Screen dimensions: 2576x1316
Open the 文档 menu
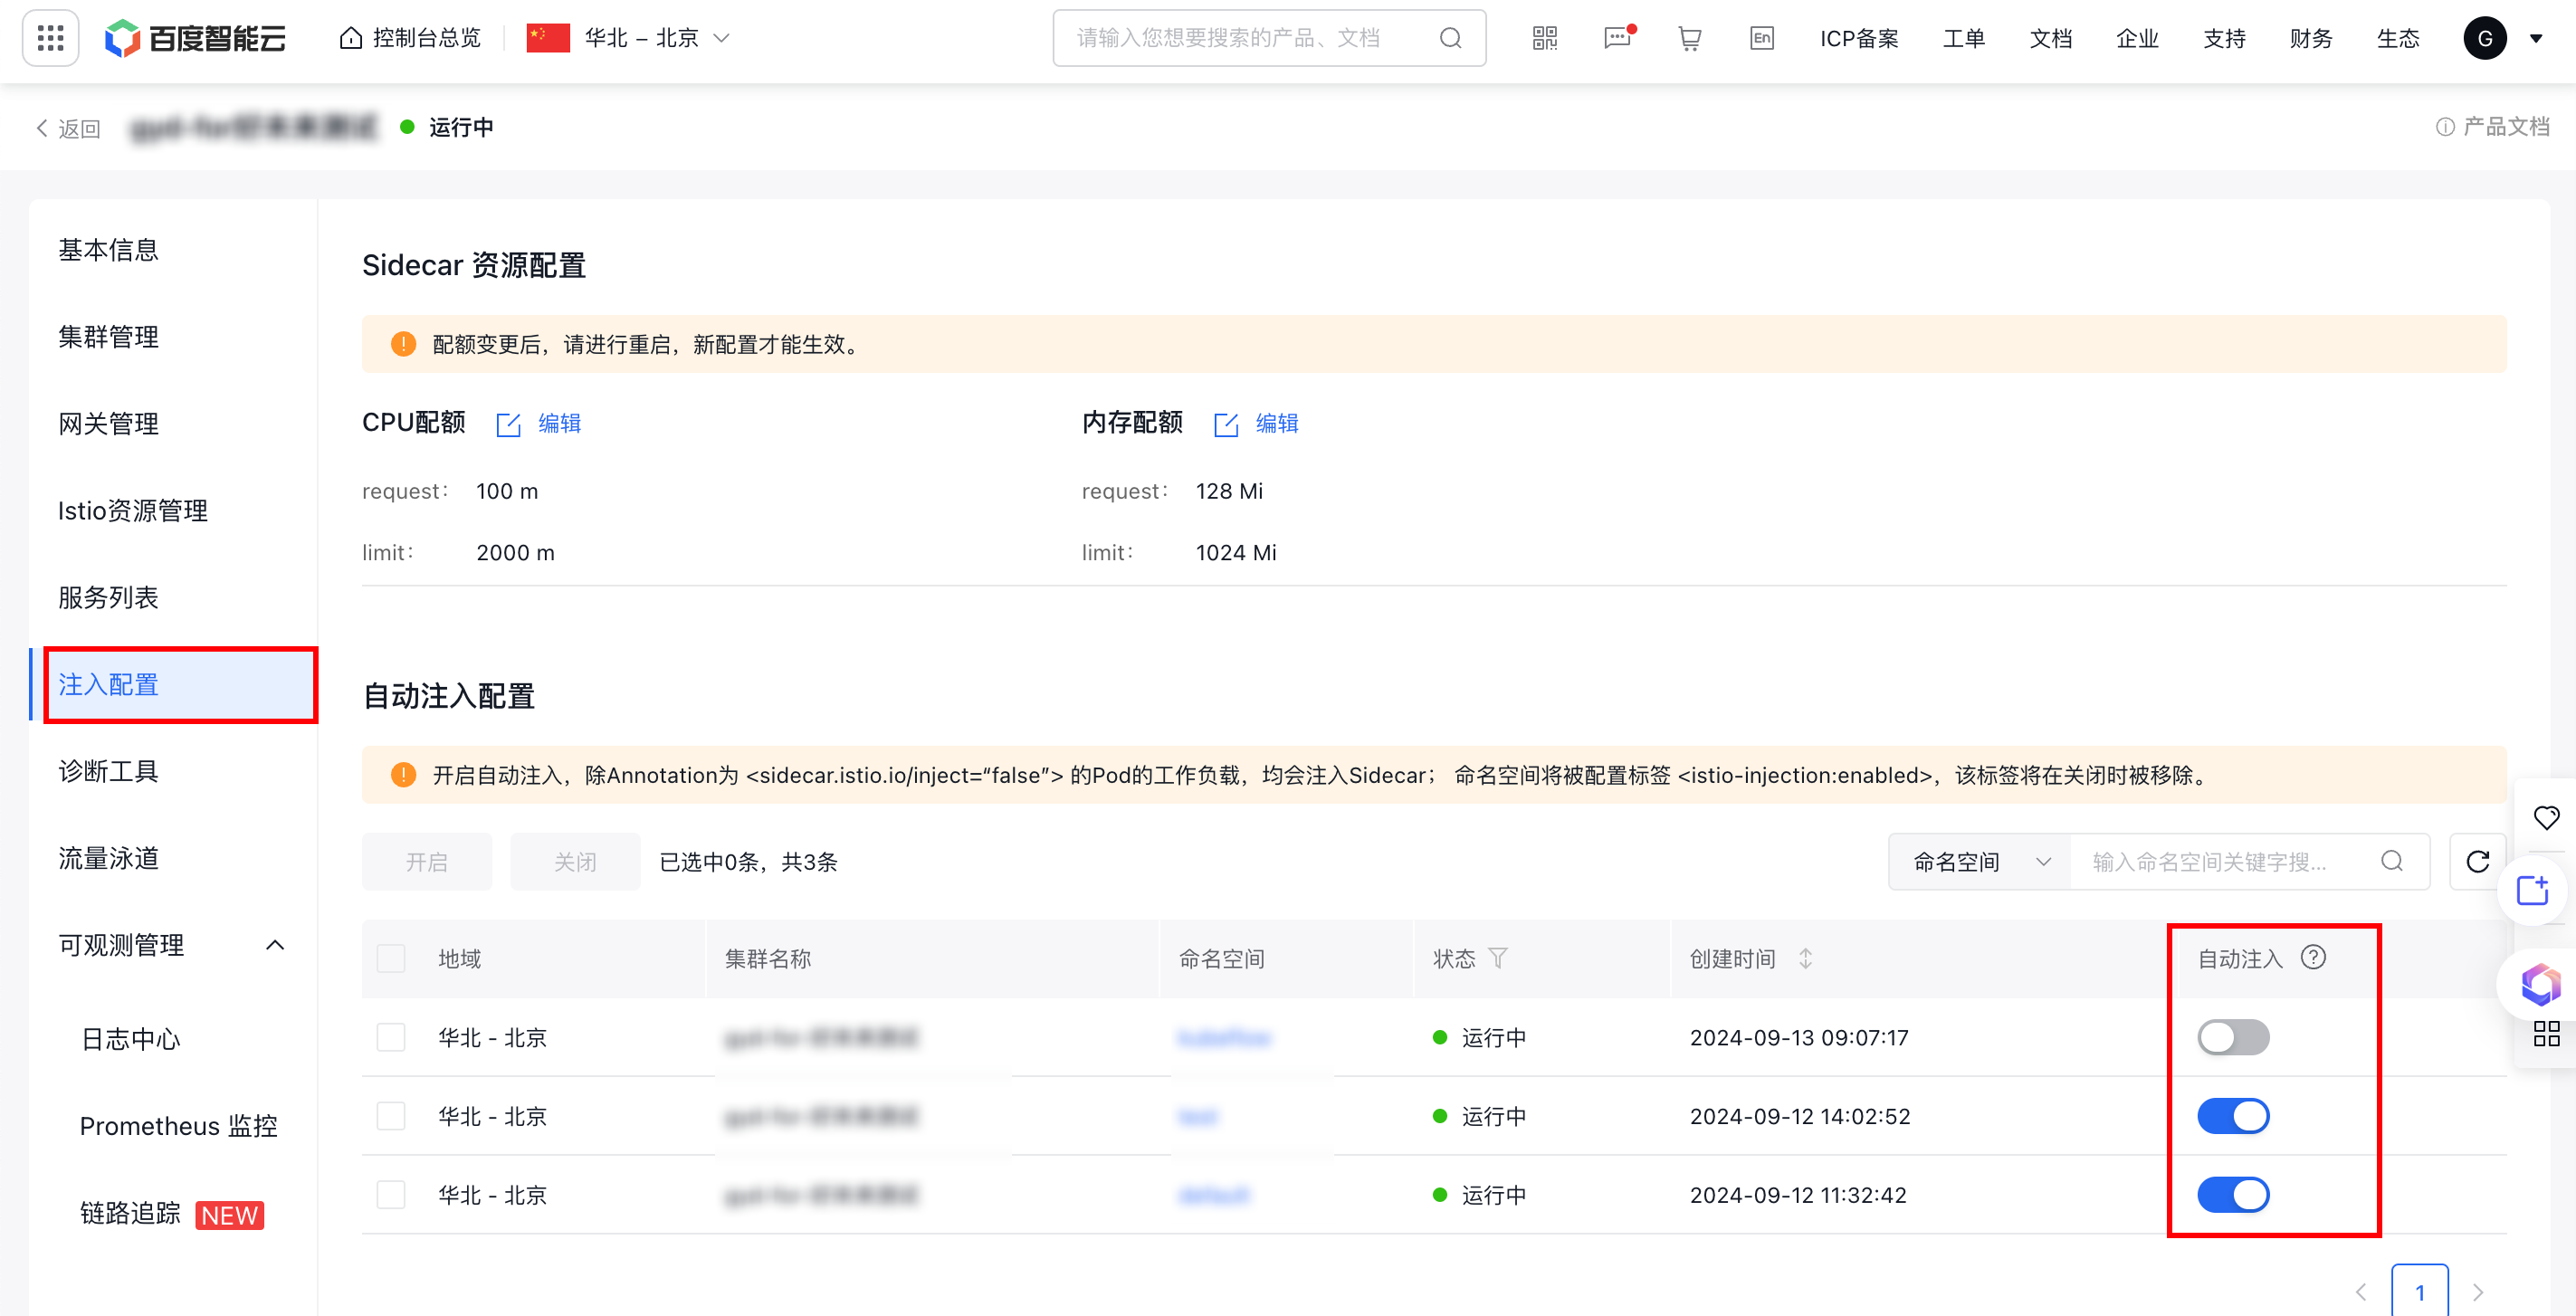[2051, 38]
